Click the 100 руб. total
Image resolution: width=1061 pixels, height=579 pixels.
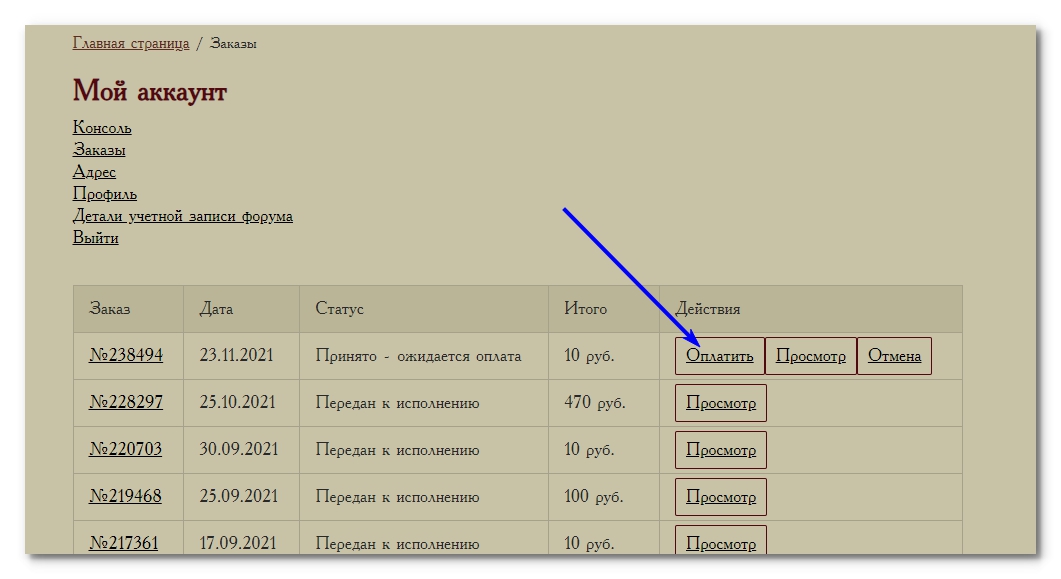pos(593,496)
